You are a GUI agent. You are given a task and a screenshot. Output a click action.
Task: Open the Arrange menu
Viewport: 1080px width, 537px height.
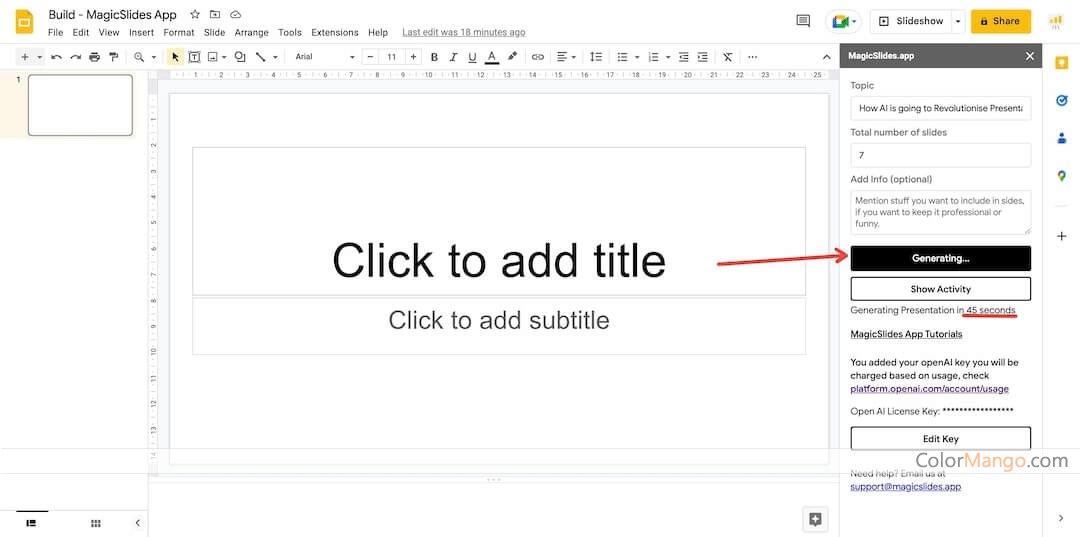251,33
